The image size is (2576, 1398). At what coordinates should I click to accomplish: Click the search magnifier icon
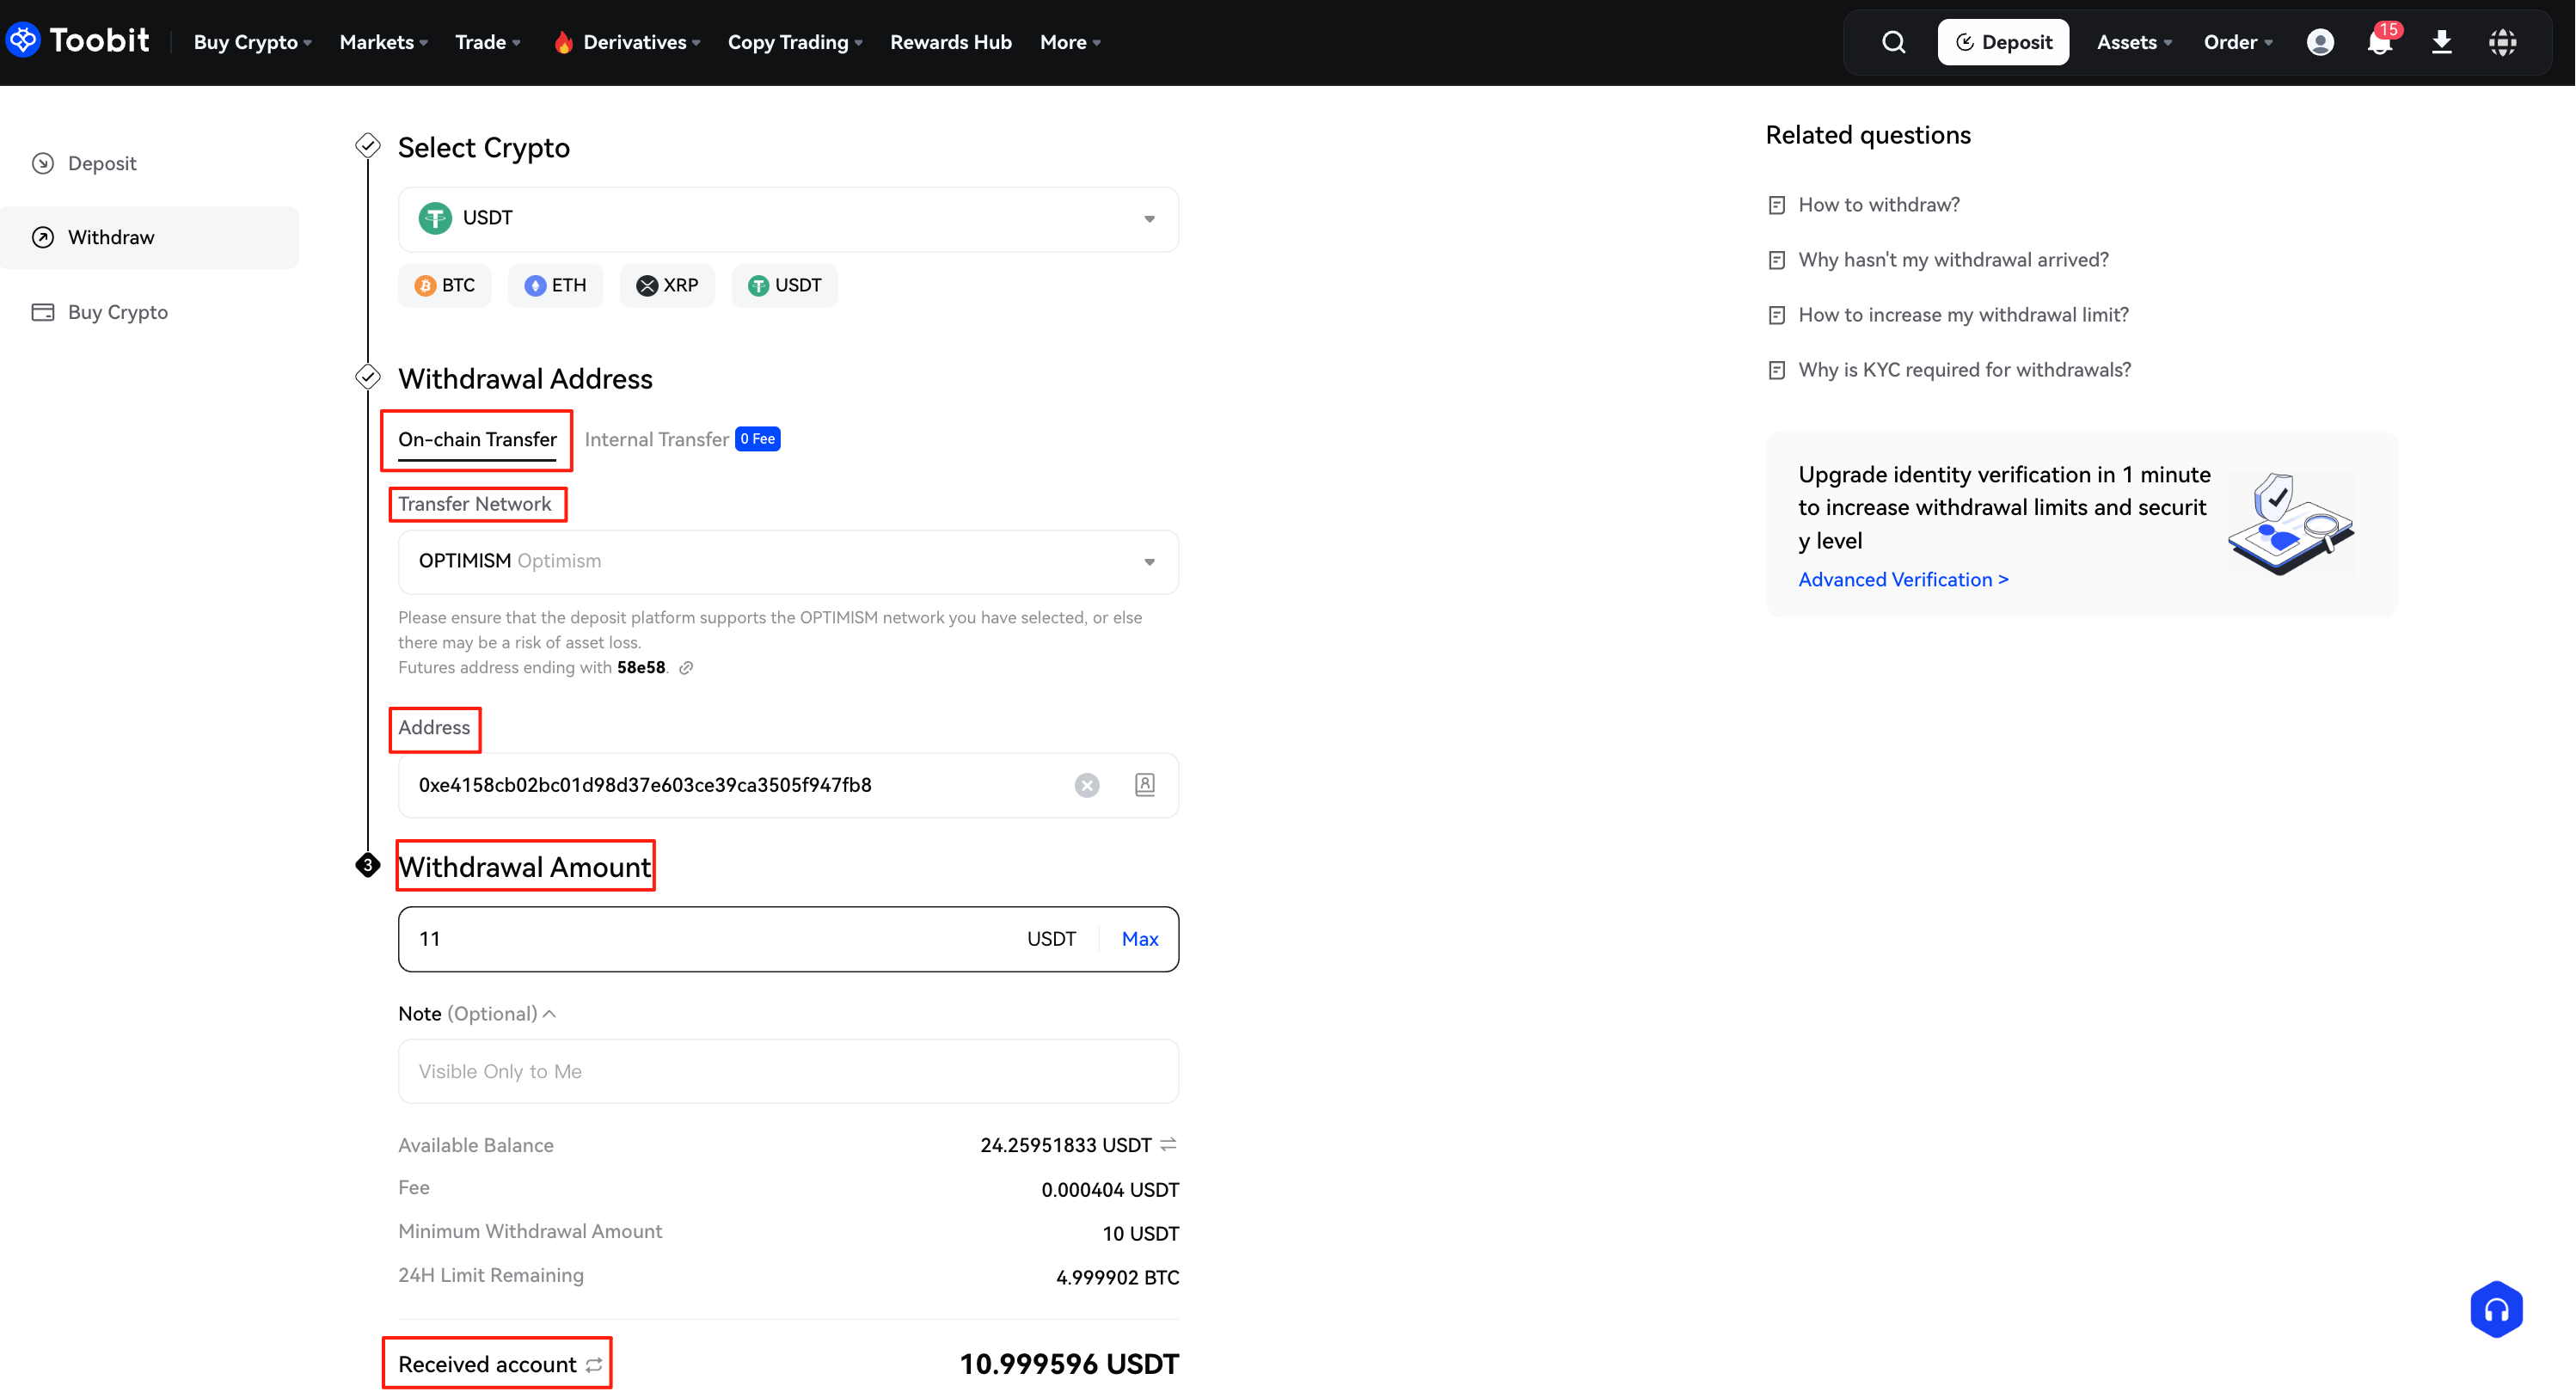point(1893,42)
